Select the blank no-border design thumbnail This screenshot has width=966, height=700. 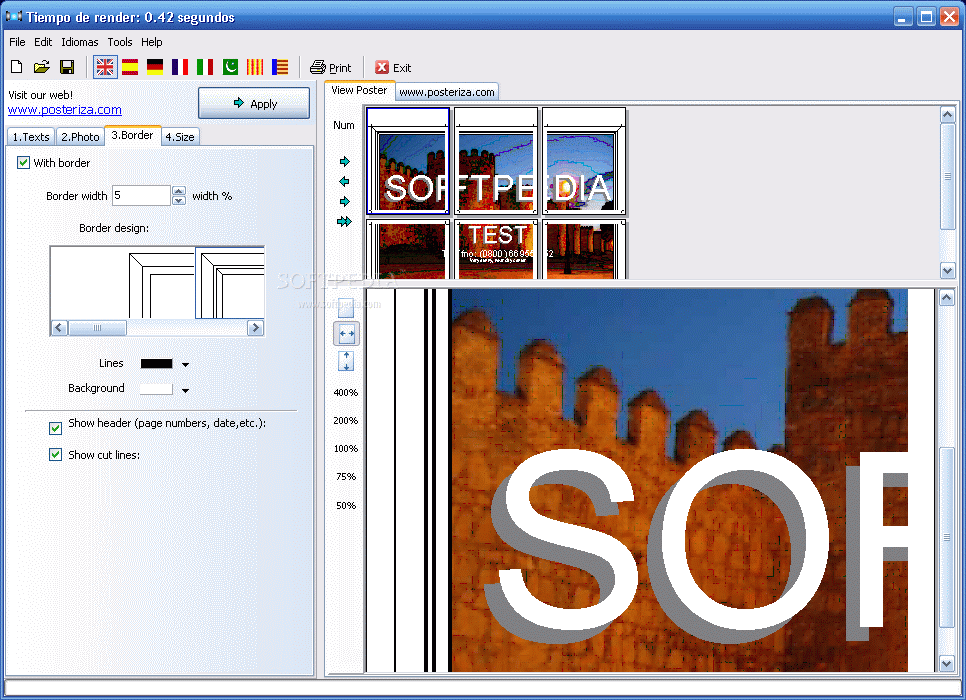click(89, 283)
